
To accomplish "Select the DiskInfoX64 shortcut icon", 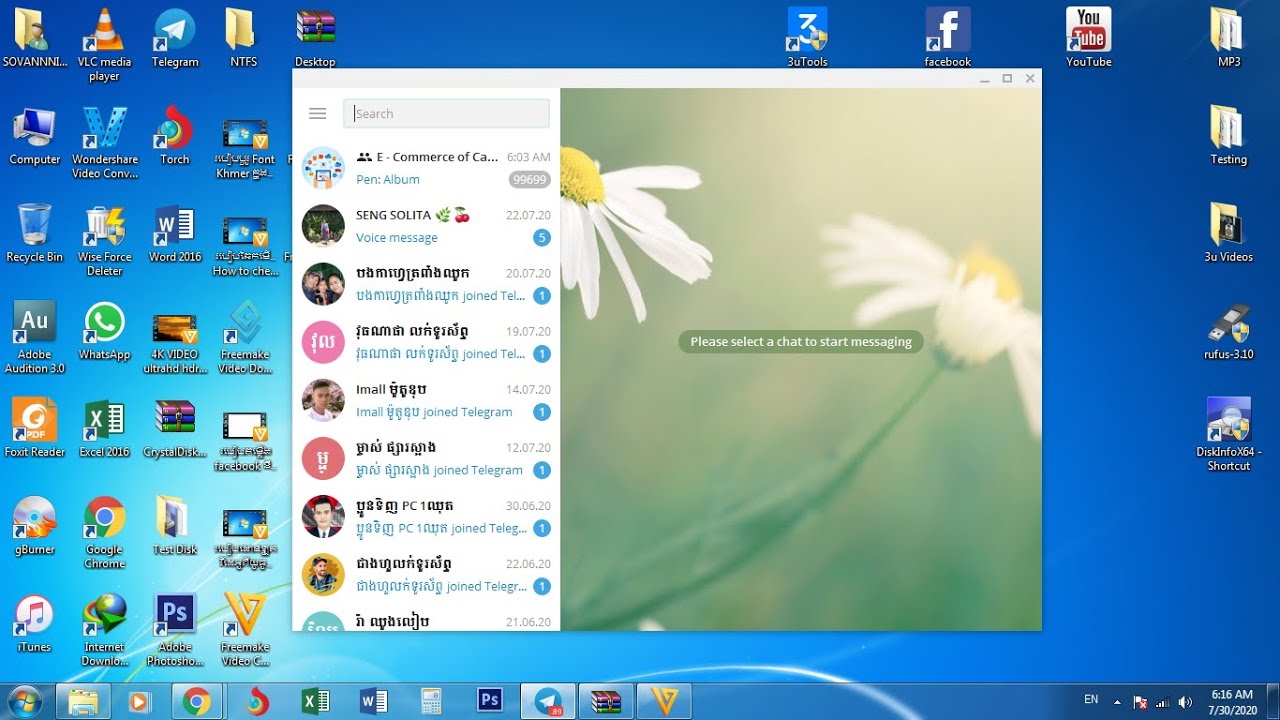I will (1229, 434).
